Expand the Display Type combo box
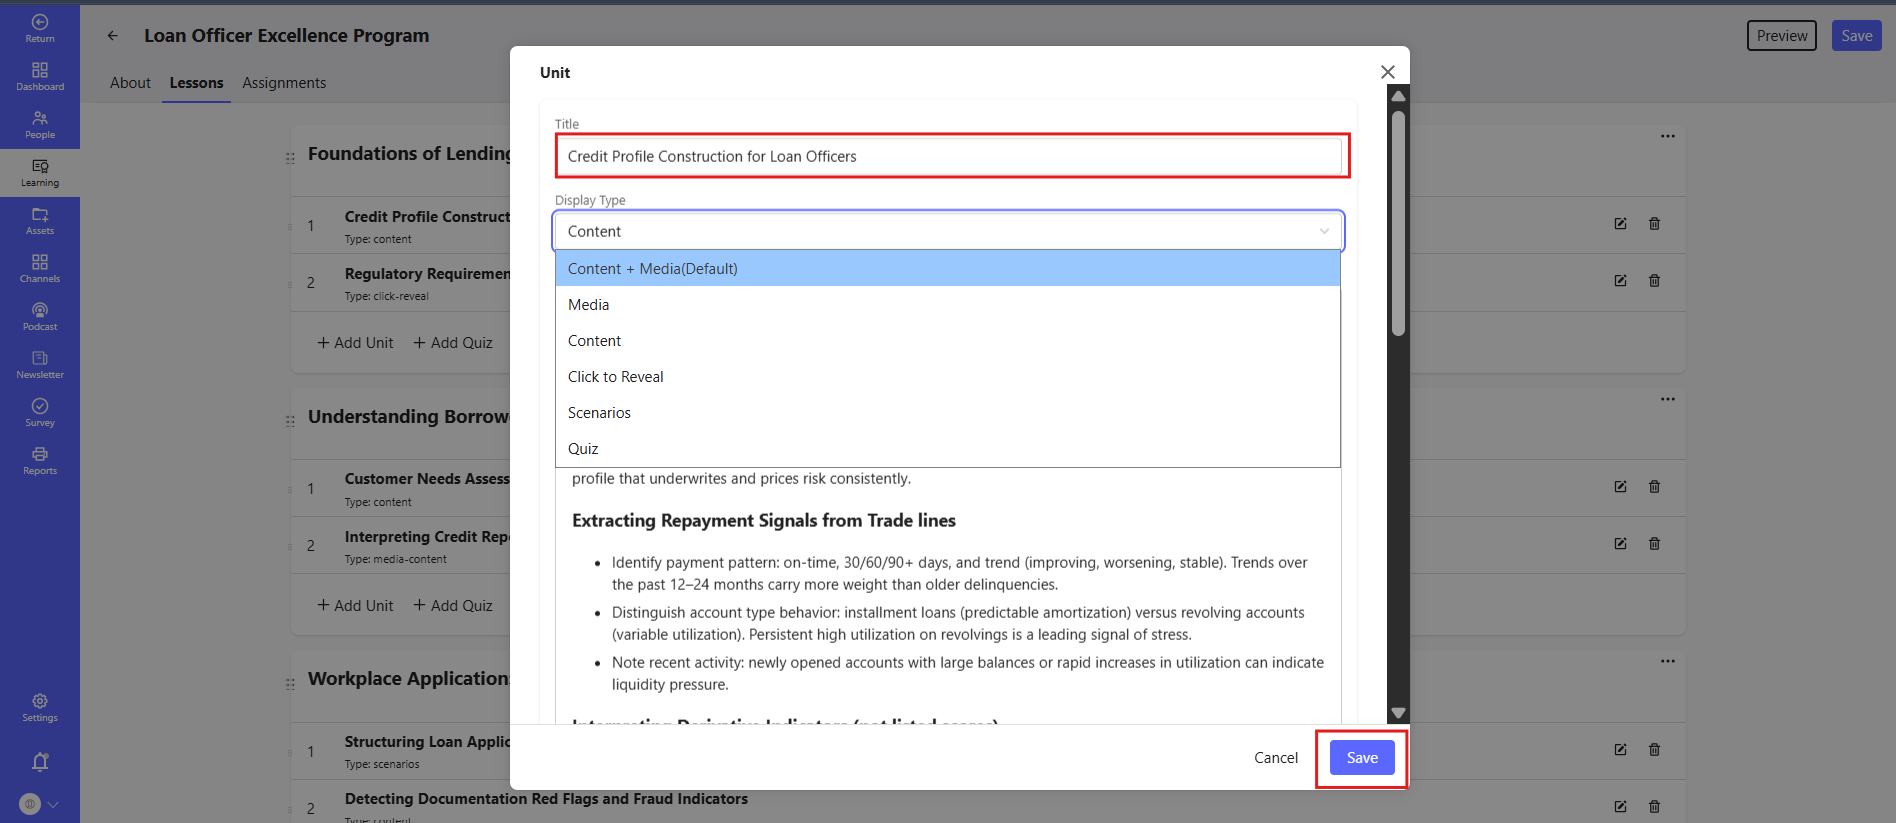 (948, 231)
